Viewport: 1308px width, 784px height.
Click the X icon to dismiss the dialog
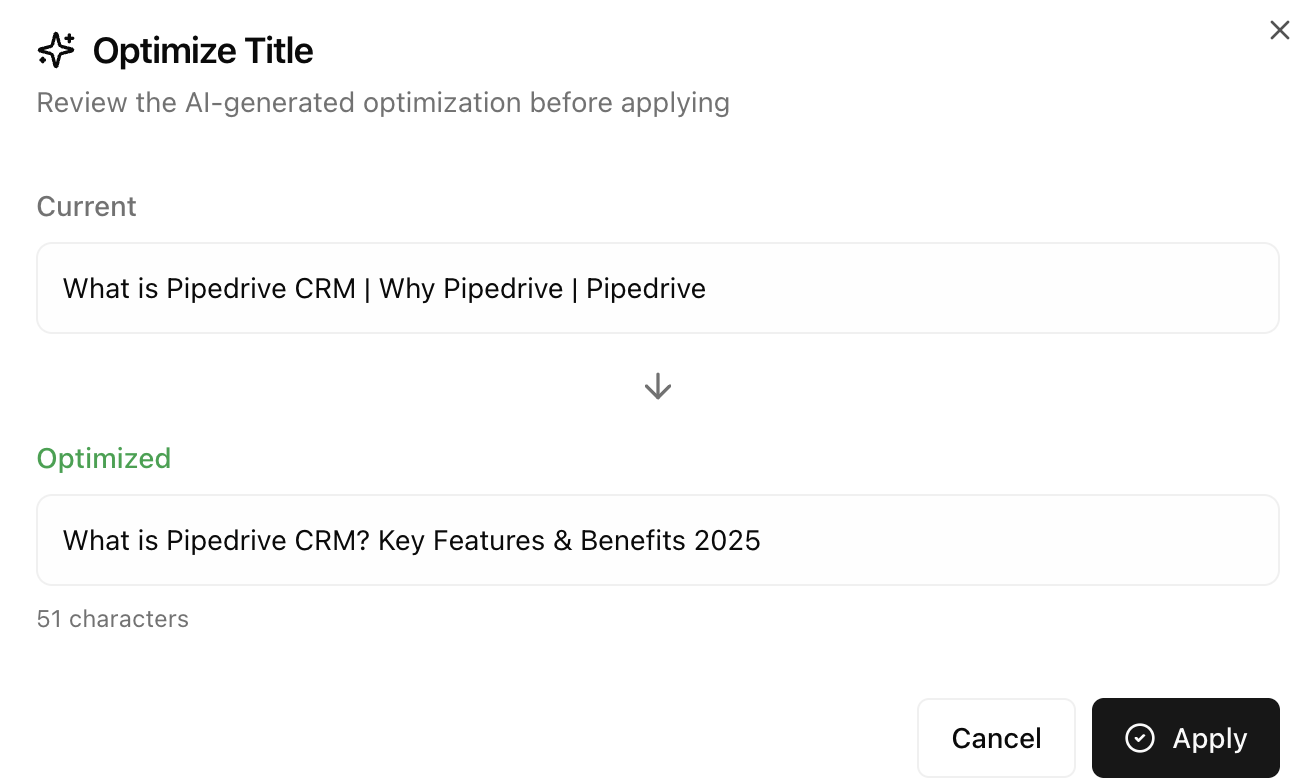pos(1279,30)
